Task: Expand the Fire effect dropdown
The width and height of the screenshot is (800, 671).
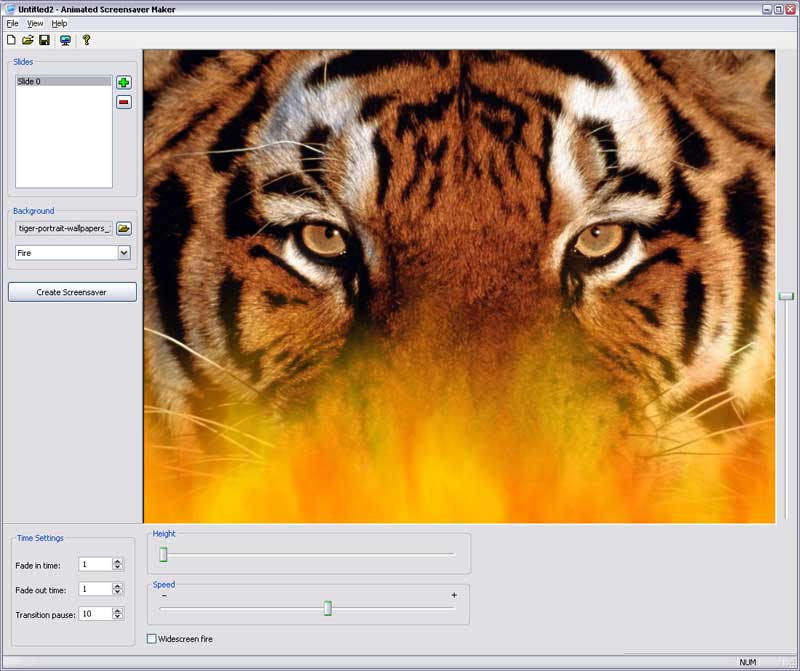Action: pos(124,253)
